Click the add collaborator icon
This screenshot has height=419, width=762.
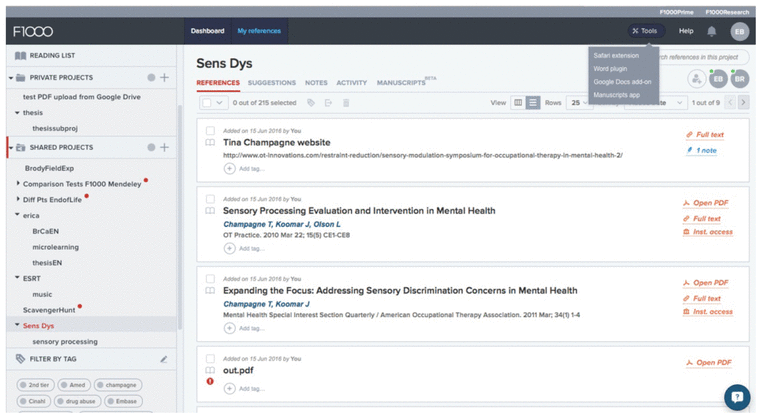coord(697,79)
